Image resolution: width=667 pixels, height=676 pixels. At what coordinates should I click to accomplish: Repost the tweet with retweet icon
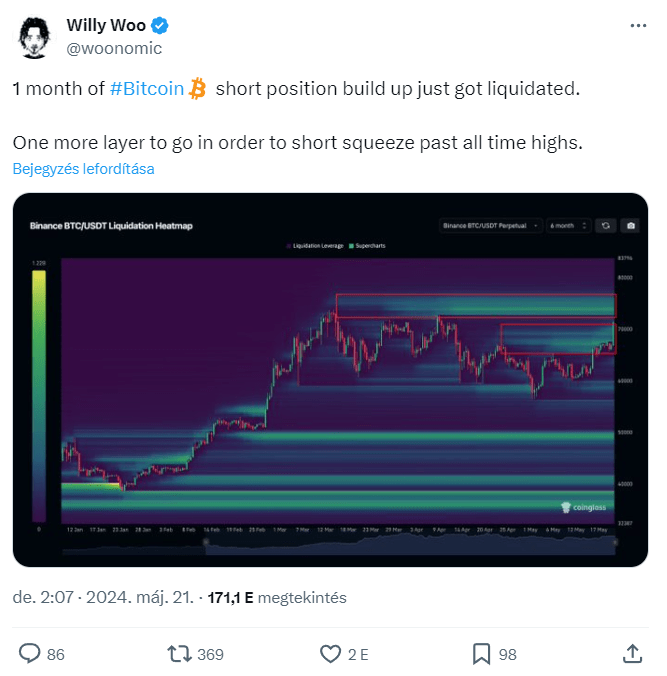coord(179,654)
